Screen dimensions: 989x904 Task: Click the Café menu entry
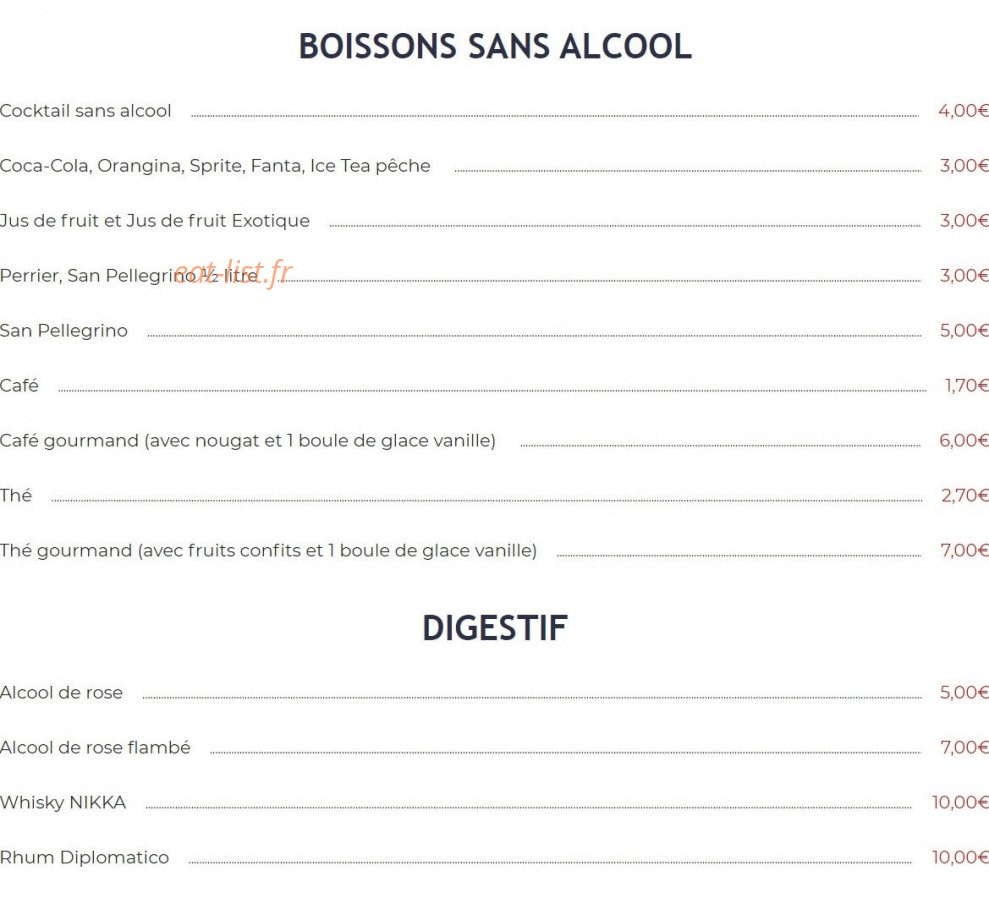click(x=20, y=385)
